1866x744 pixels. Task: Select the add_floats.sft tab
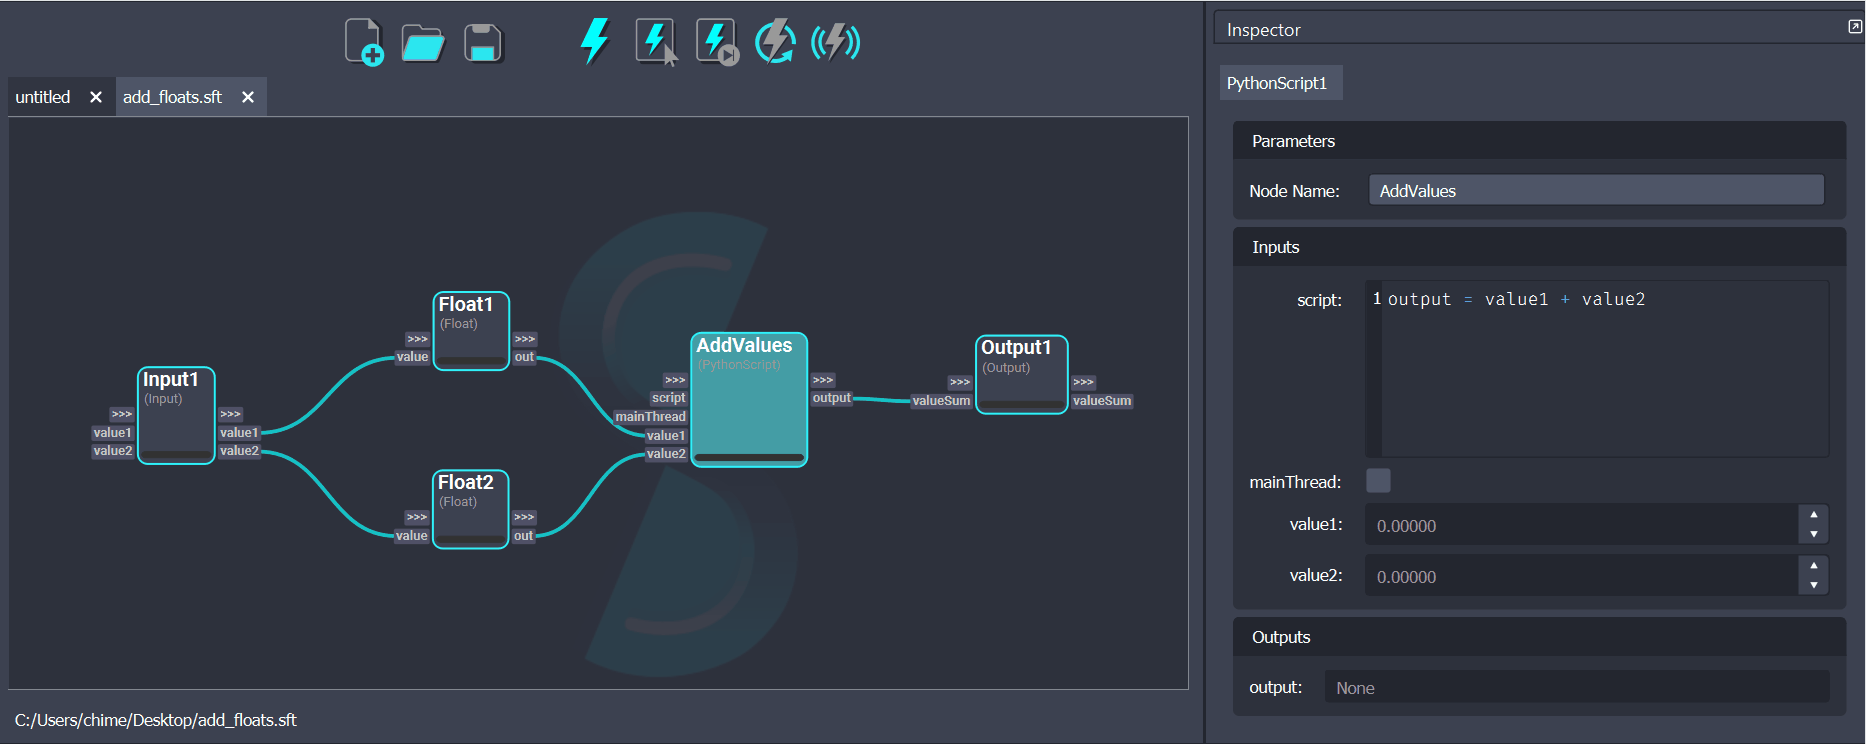(x=172, y=97)
